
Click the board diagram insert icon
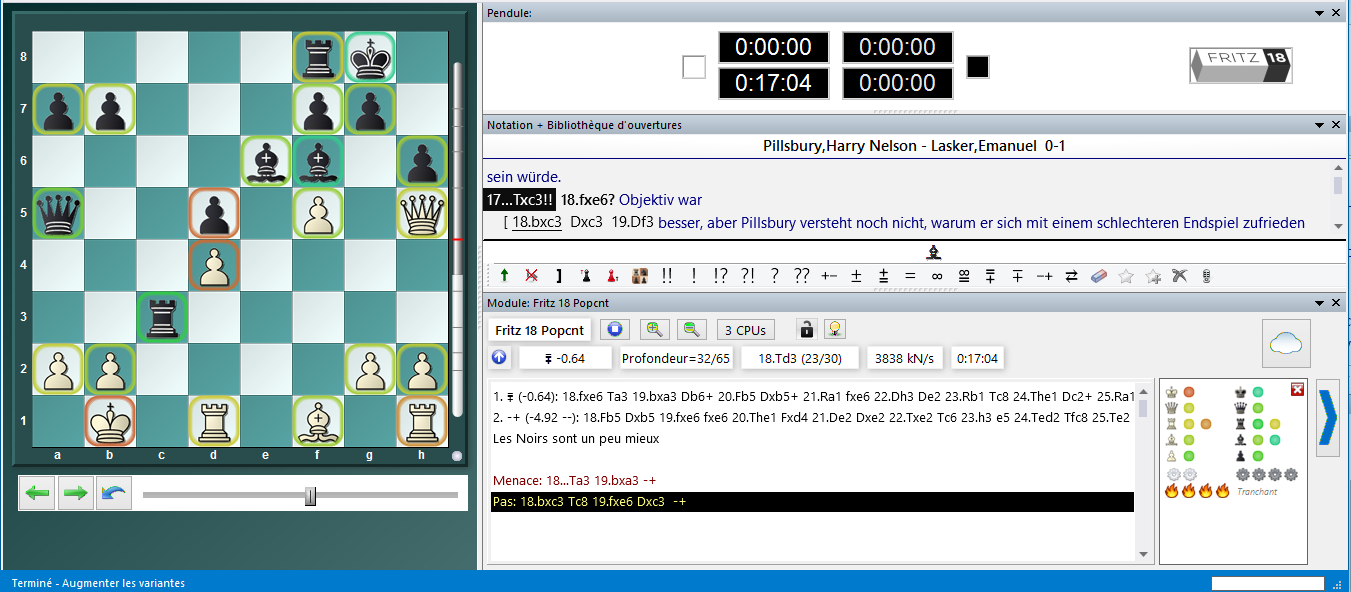pyautogui.click(x=640, y=275)
